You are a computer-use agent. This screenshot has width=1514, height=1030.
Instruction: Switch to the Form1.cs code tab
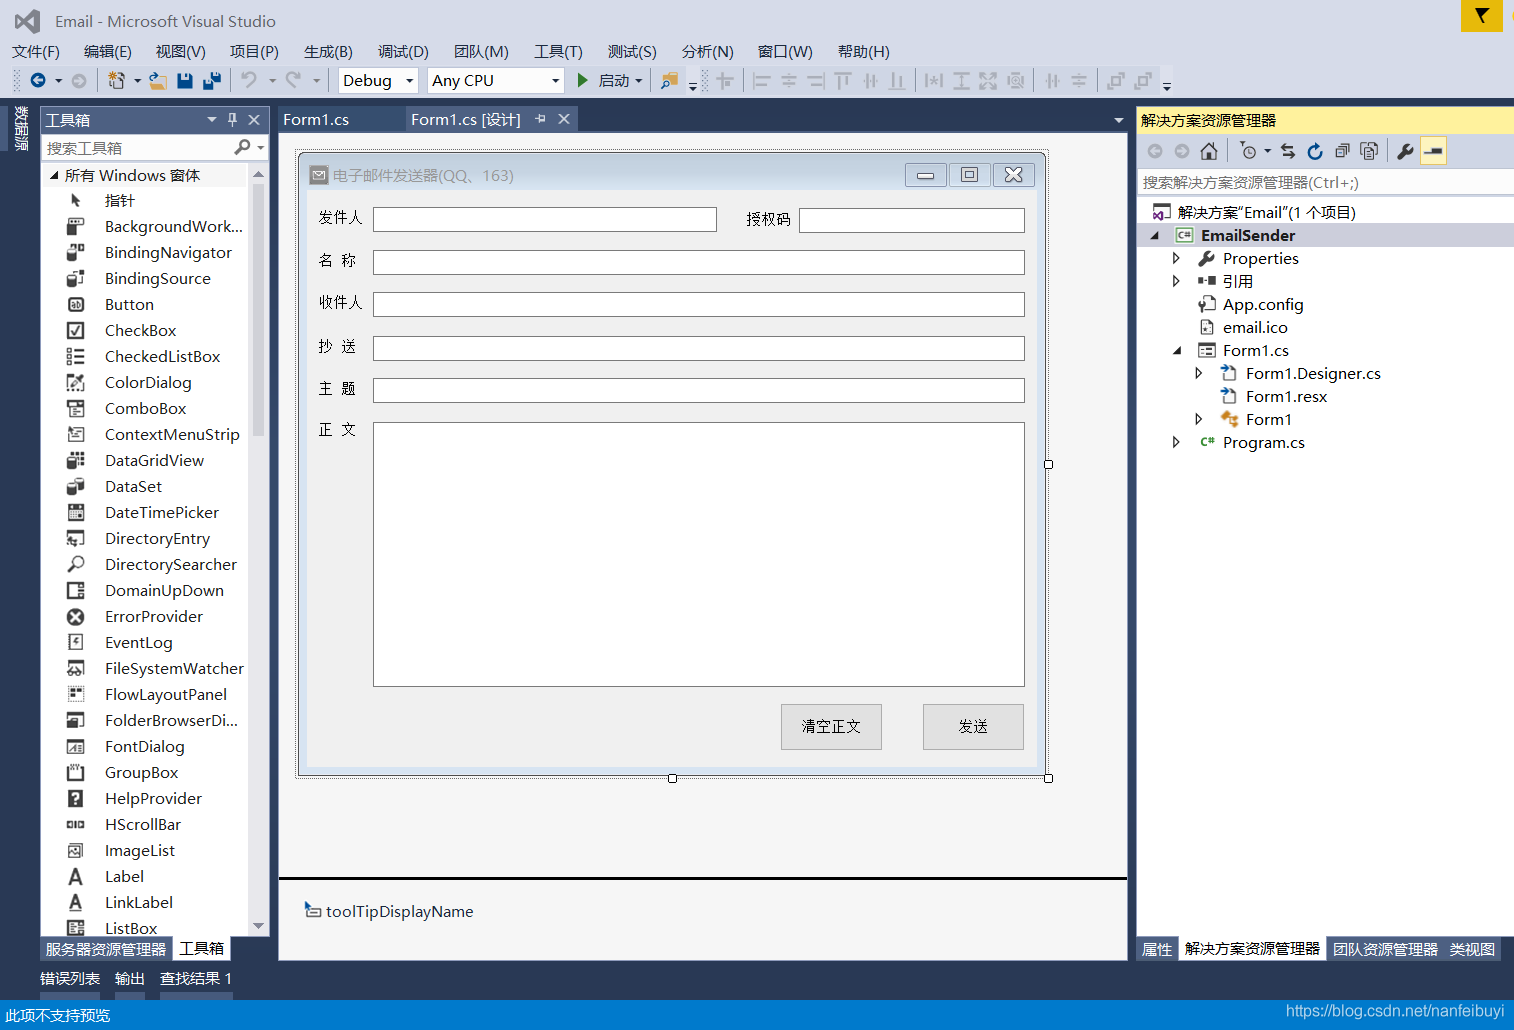click(316, 120)
